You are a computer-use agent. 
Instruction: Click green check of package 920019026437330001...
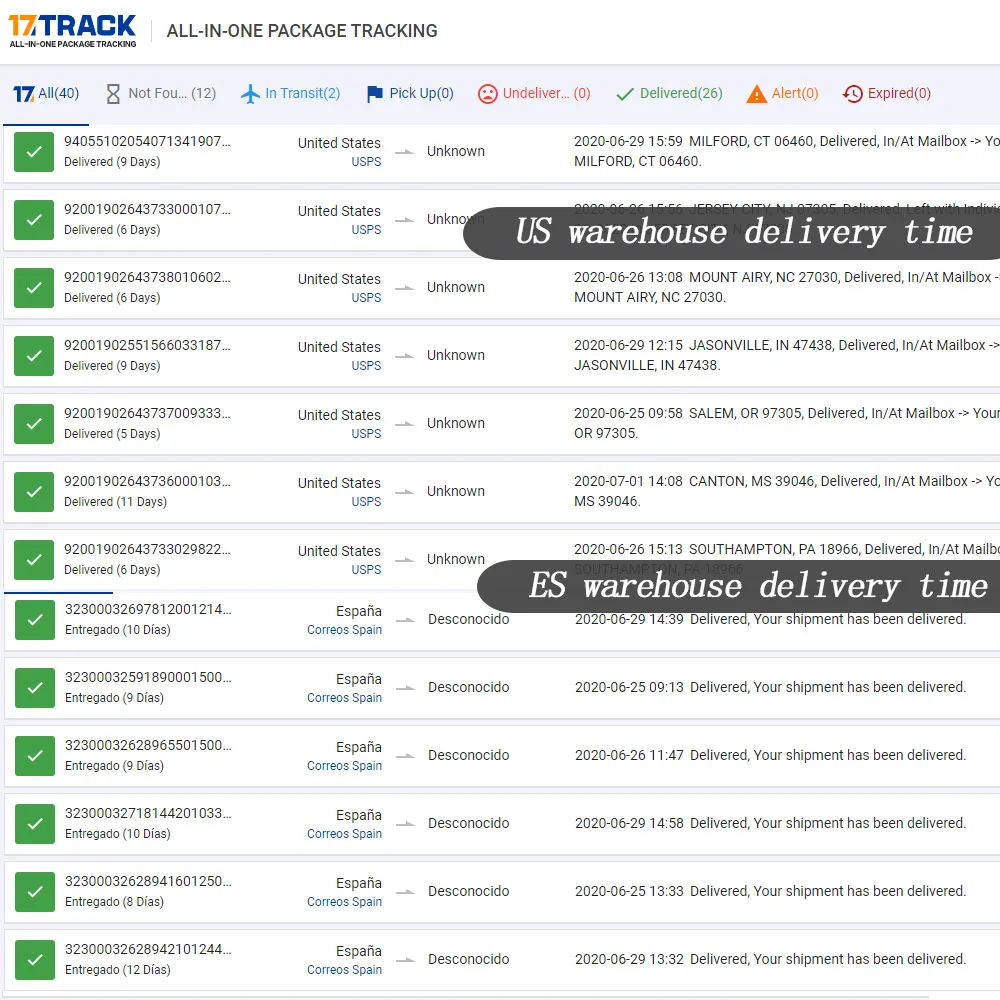(34, 220)
